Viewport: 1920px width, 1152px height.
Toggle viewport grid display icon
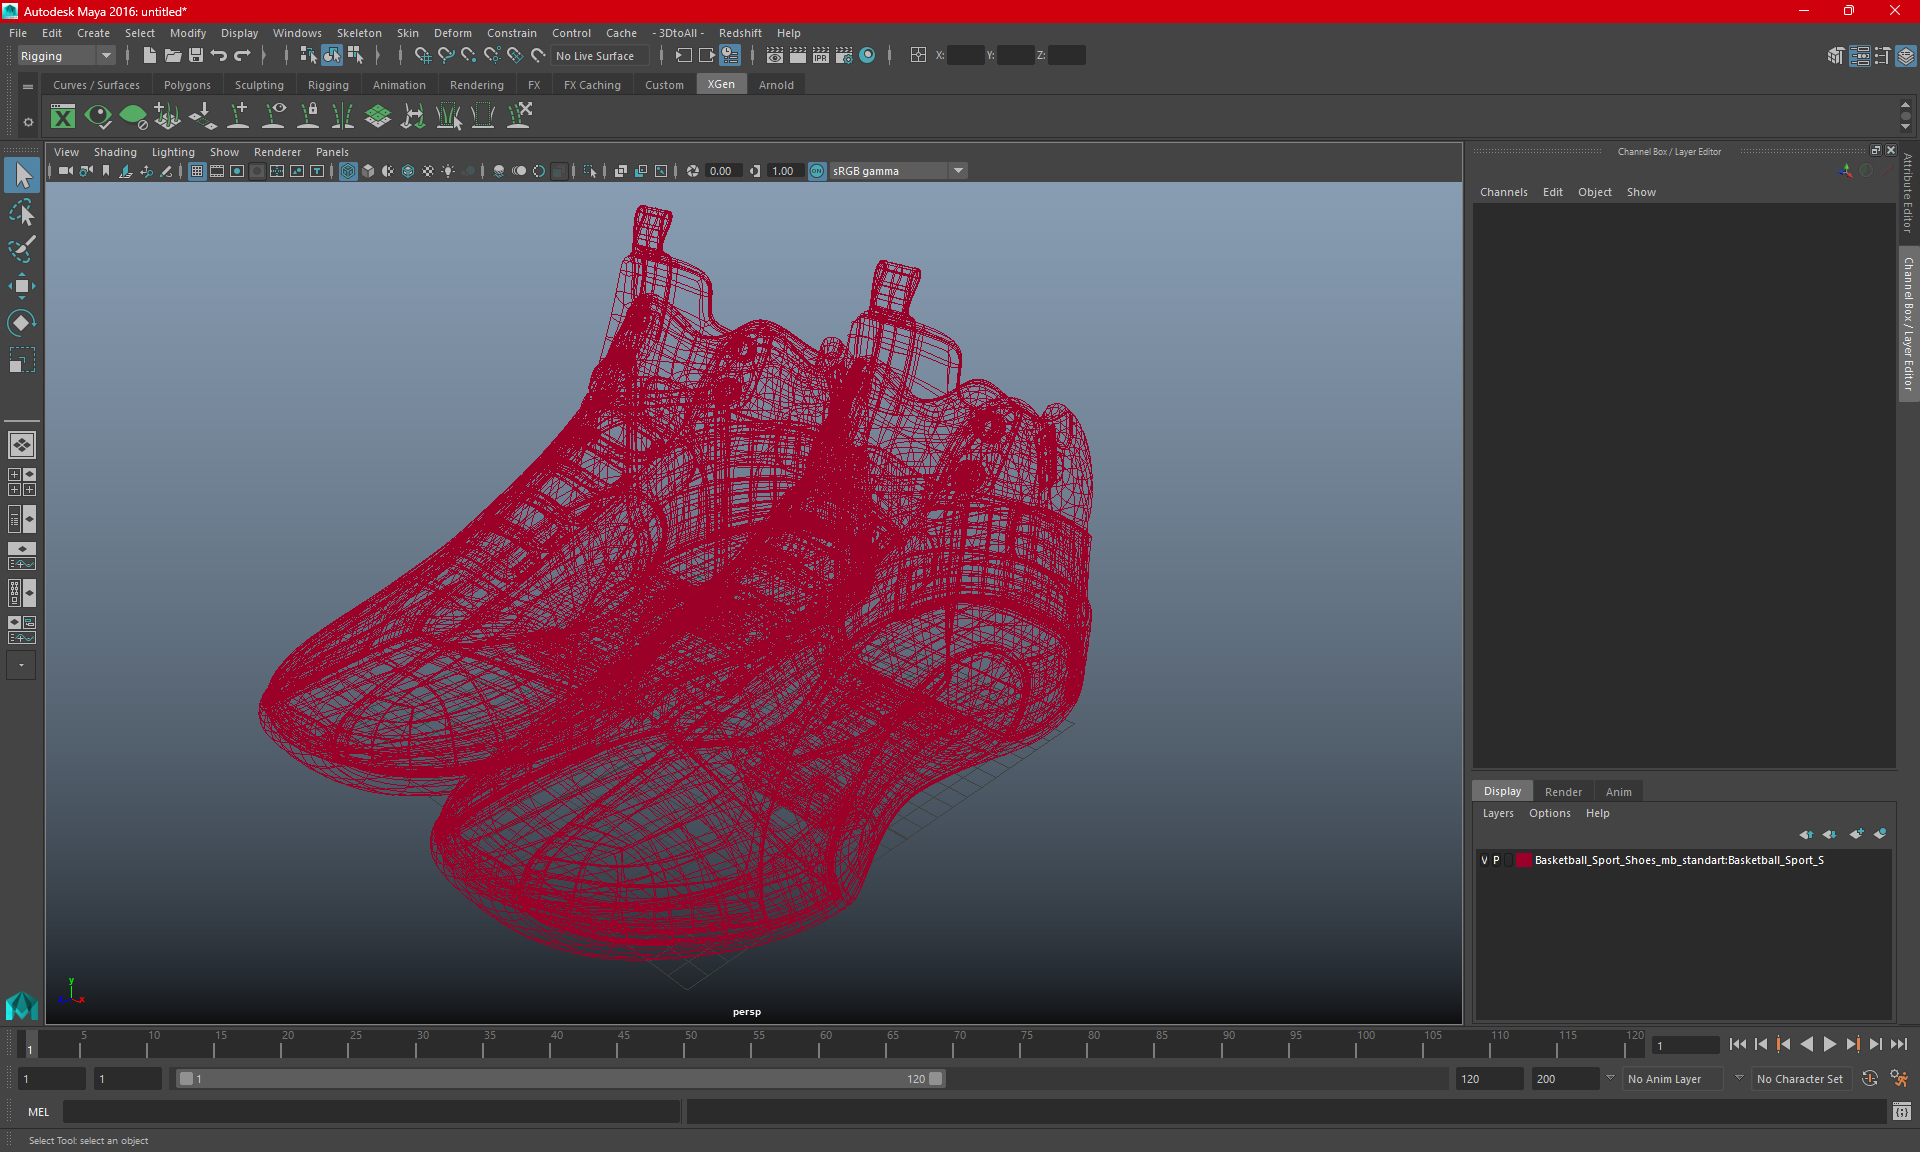[x=197, y=171]
